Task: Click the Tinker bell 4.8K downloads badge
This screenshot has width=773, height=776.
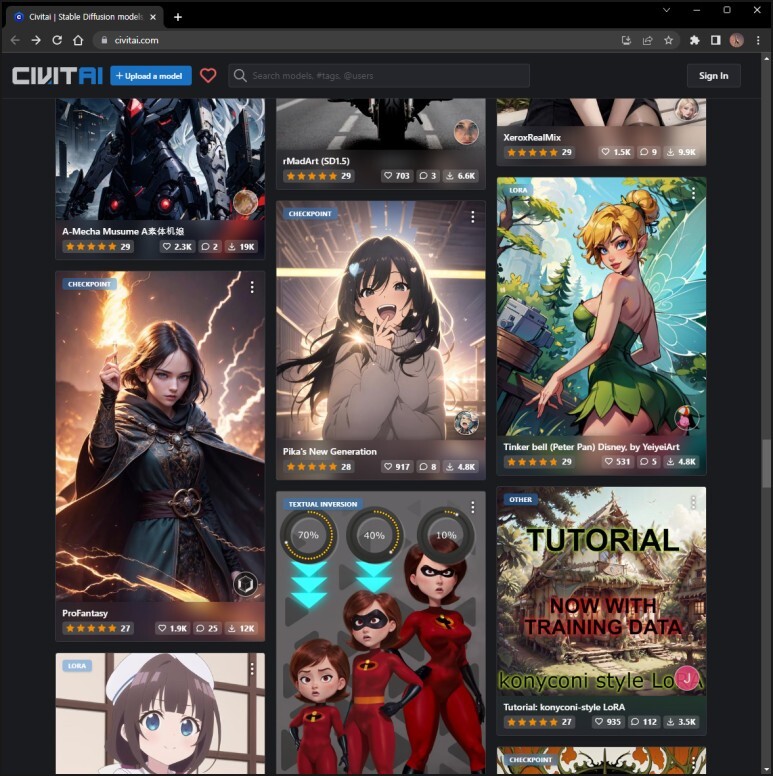Action: tap(681, 462)
